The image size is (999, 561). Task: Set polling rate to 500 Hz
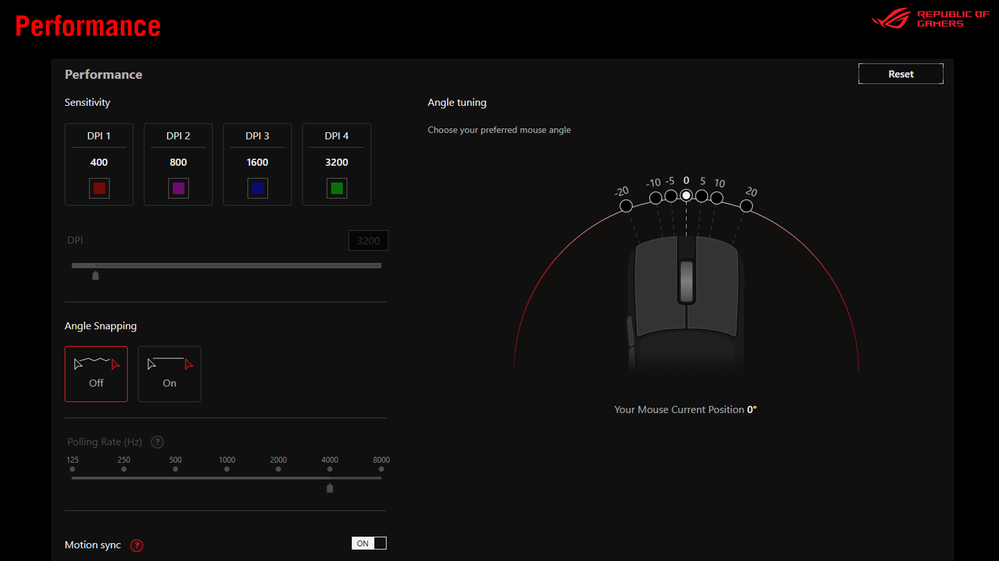pyautogui.click(x=175, y=469)
